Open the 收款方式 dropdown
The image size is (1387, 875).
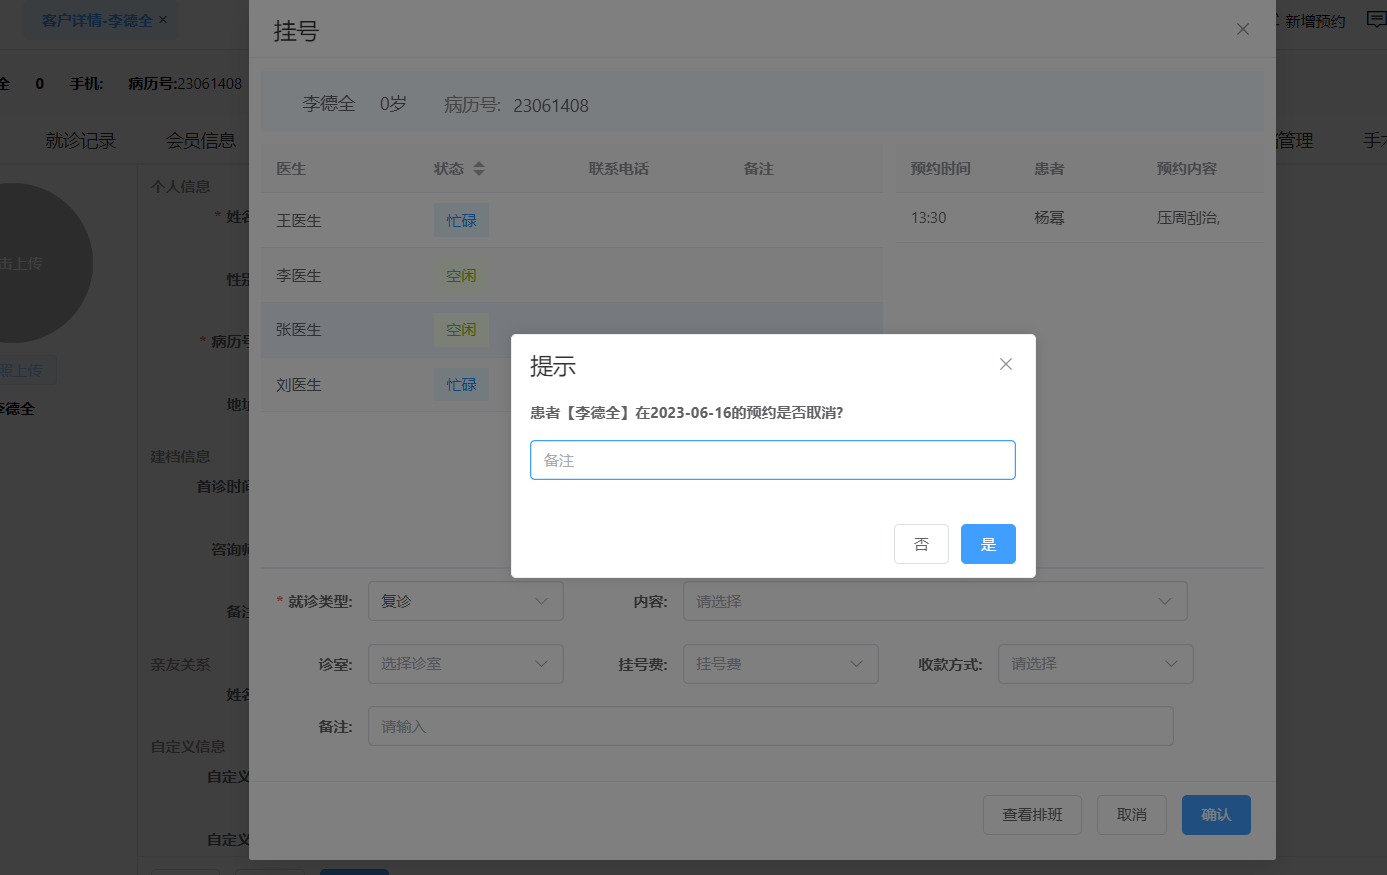1095,664
